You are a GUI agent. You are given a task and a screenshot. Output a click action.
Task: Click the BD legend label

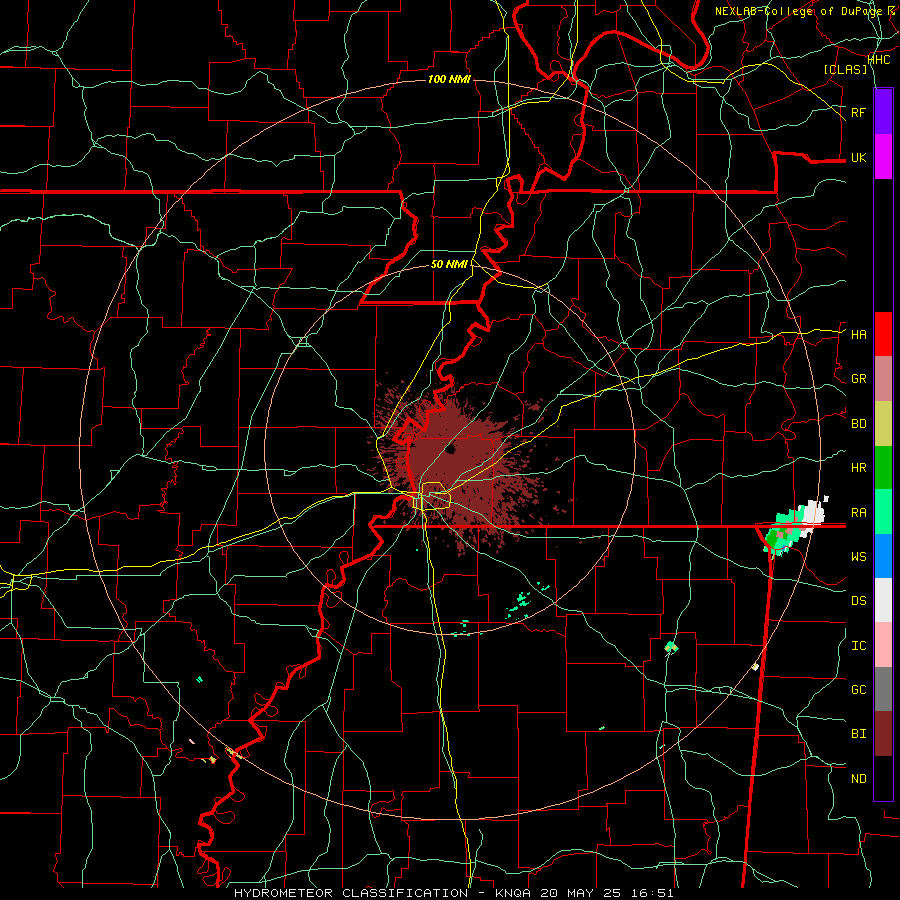point(858,424)
